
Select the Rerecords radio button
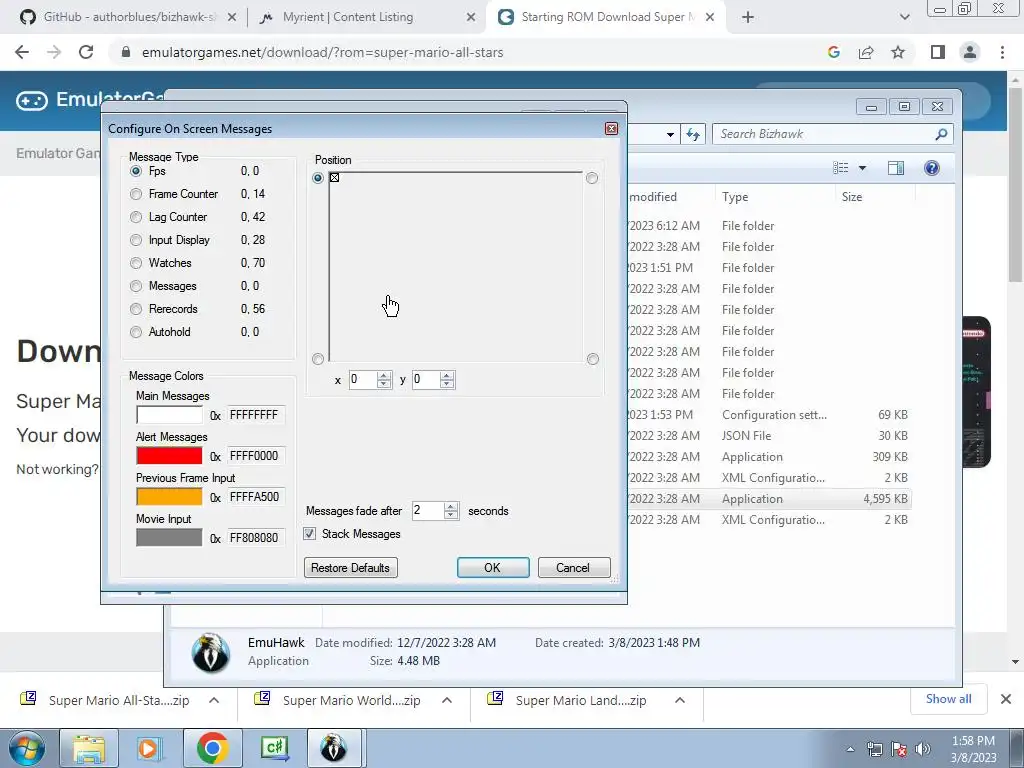(136, 309)
